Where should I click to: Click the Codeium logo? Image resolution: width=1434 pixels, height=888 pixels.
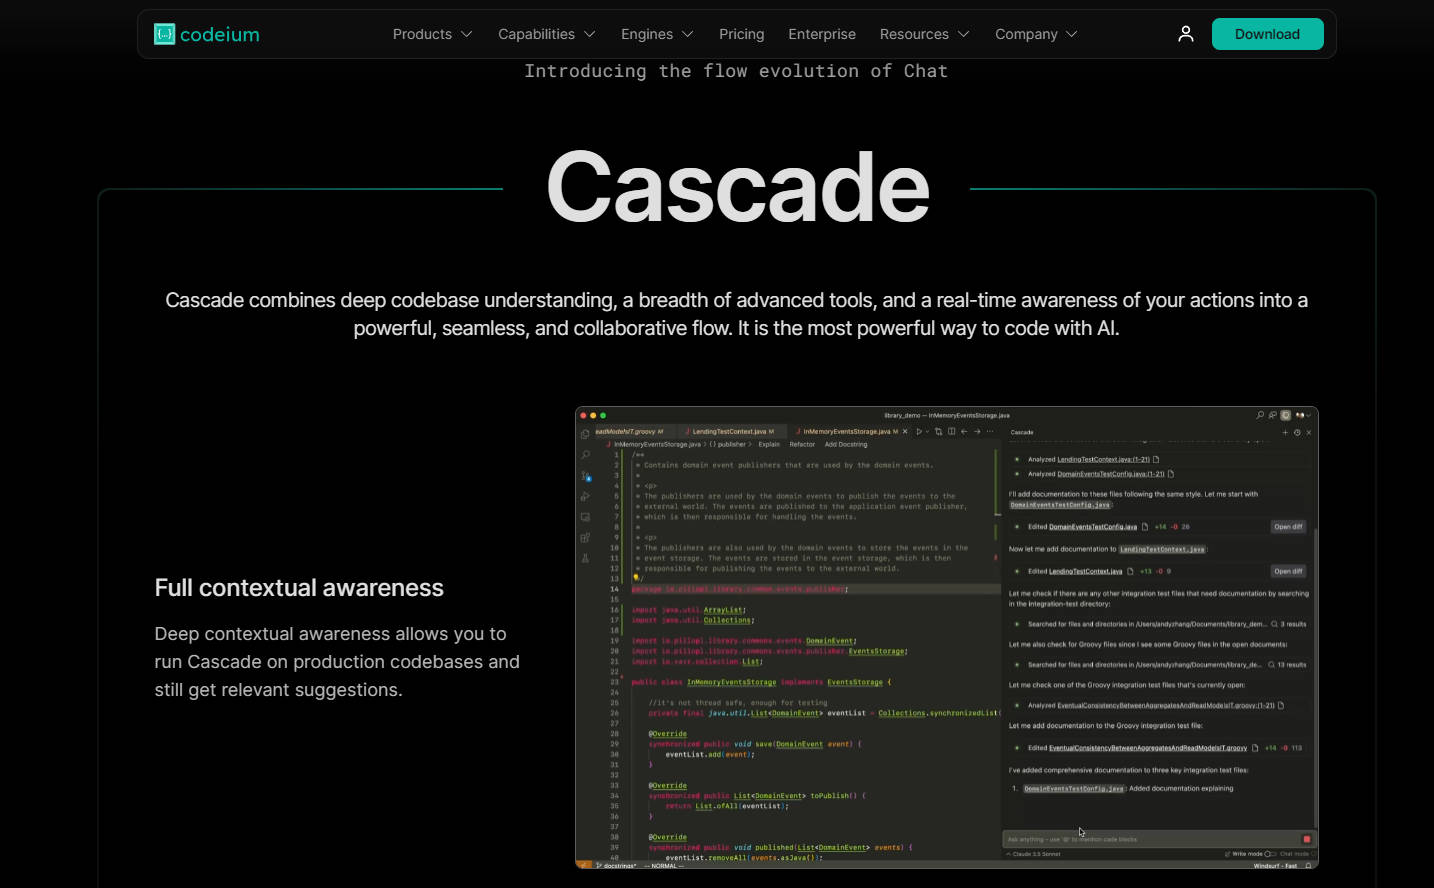pyautogui.click(x=207, y=34)
